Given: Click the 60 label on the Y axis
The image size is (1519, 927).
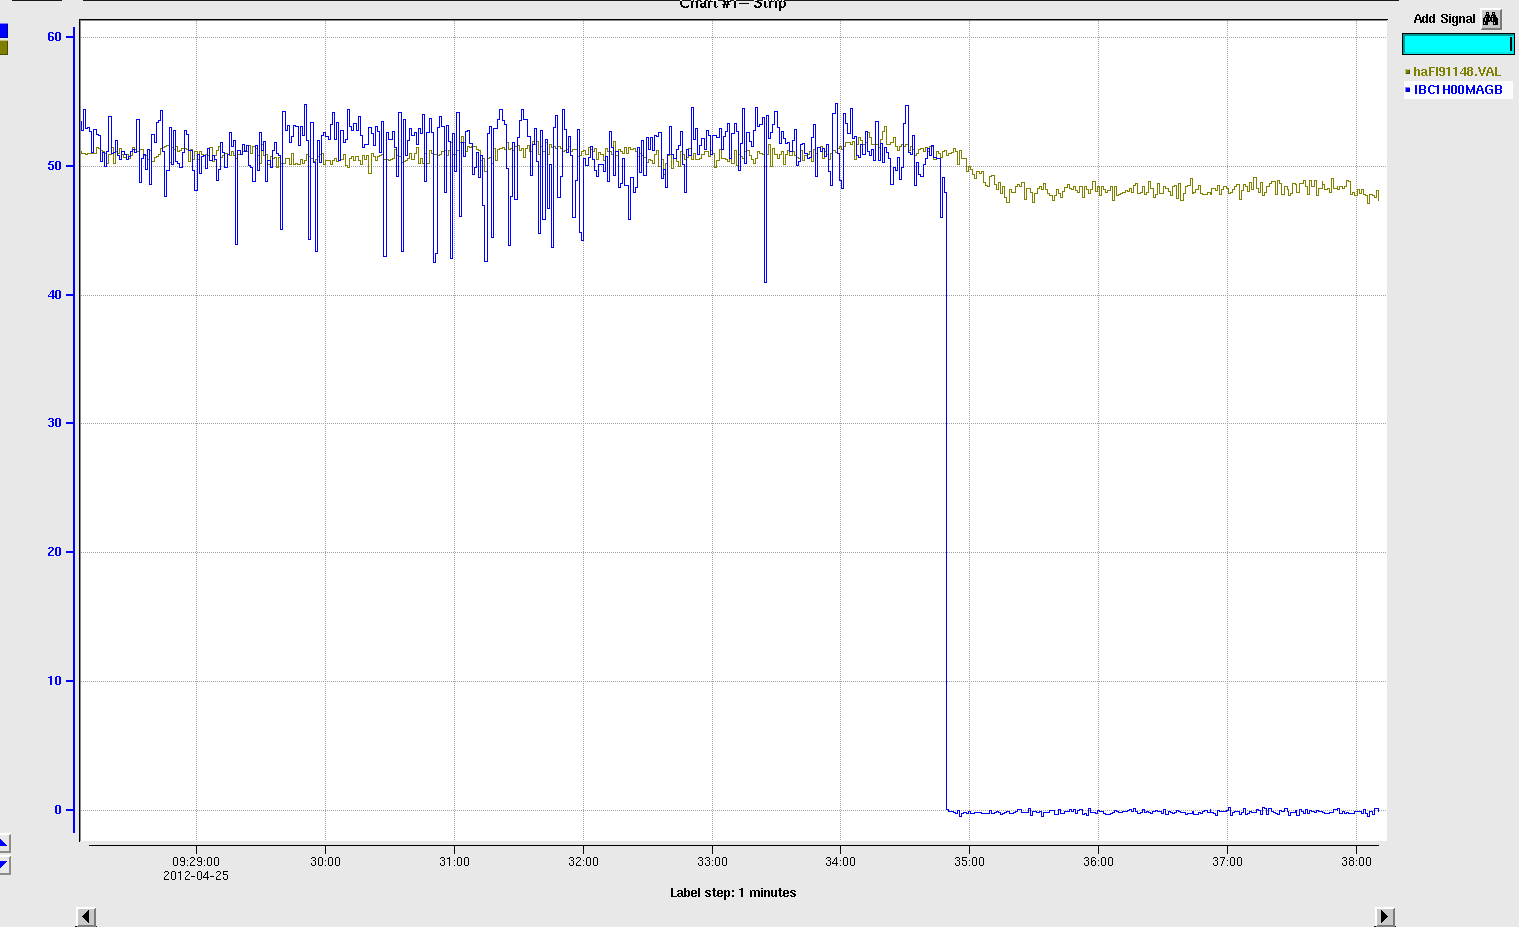Looking at the screenshot, I should coord(54,37).
